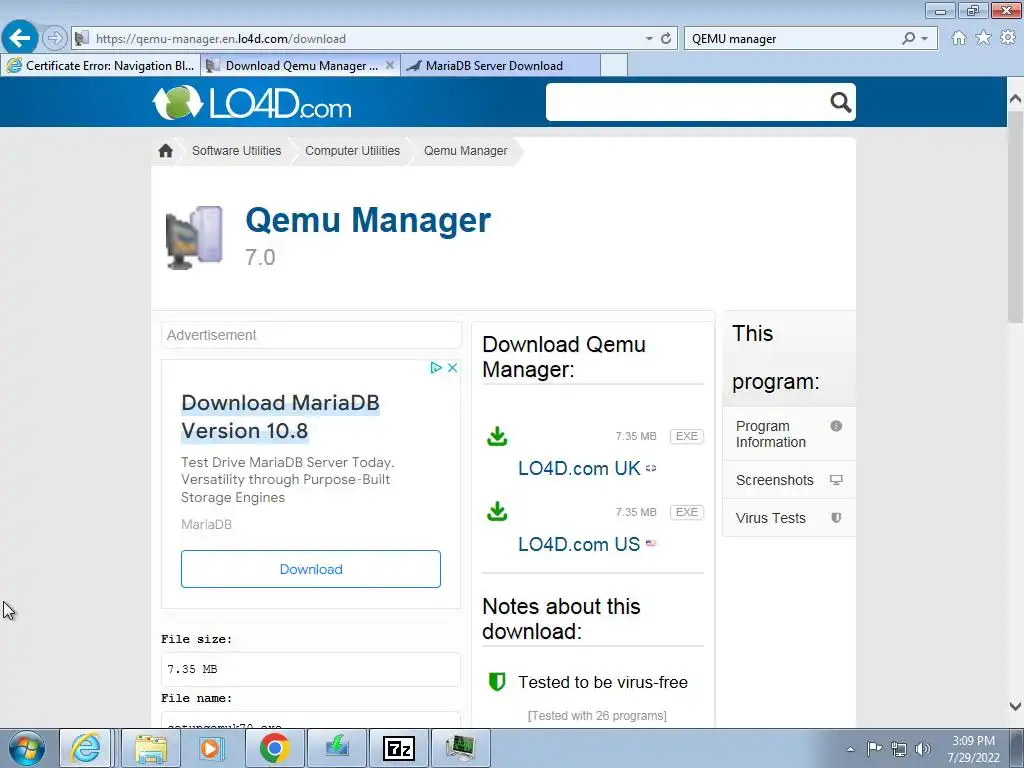Click the EXE badge beside US mirror
Viewport: 1024px width, 768px height.
click(x=686, y=512)
